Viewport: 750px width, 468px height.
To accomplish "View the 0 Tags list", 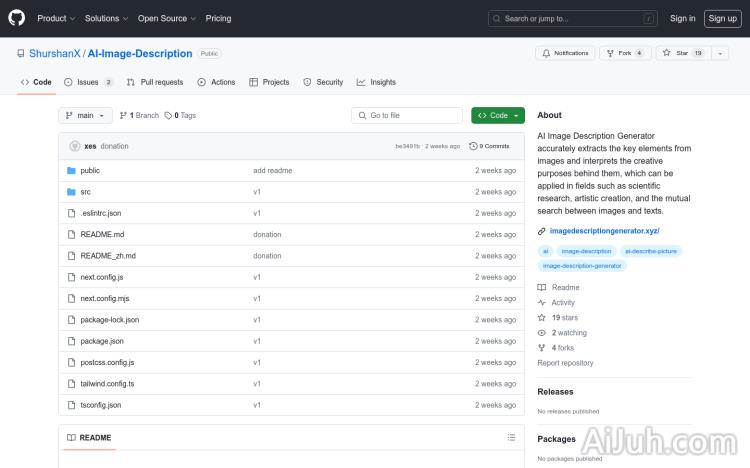I will (x=180, y=116).
